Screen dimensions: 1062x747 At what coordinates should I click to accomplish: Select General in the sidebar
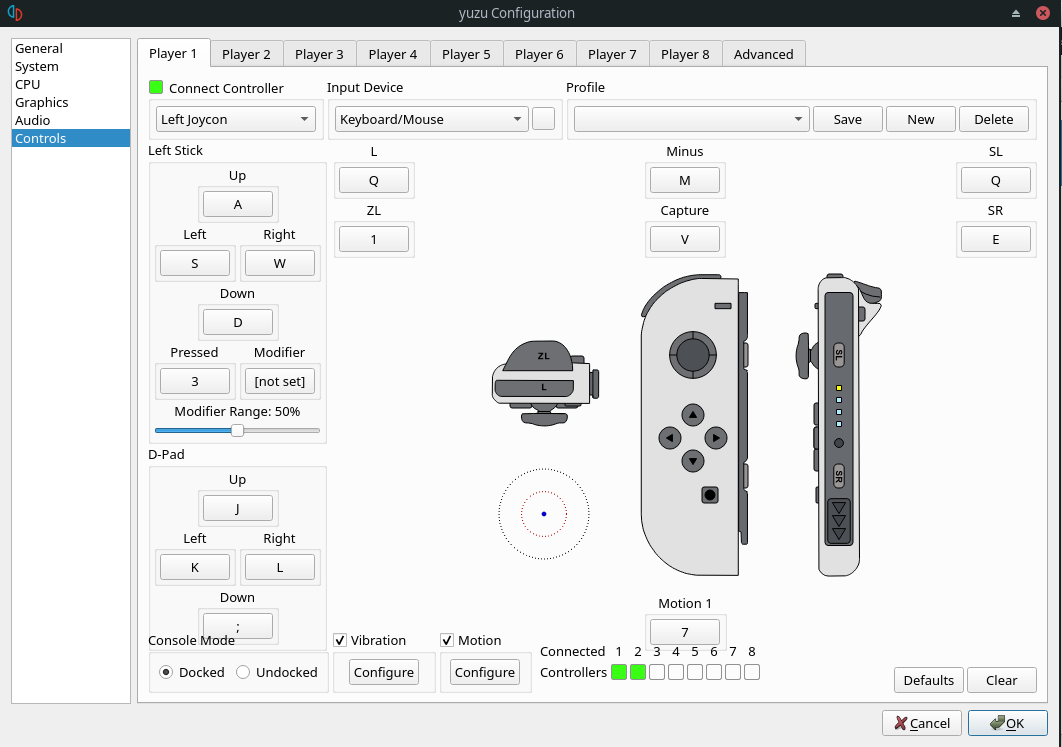[x=70, y=48]
